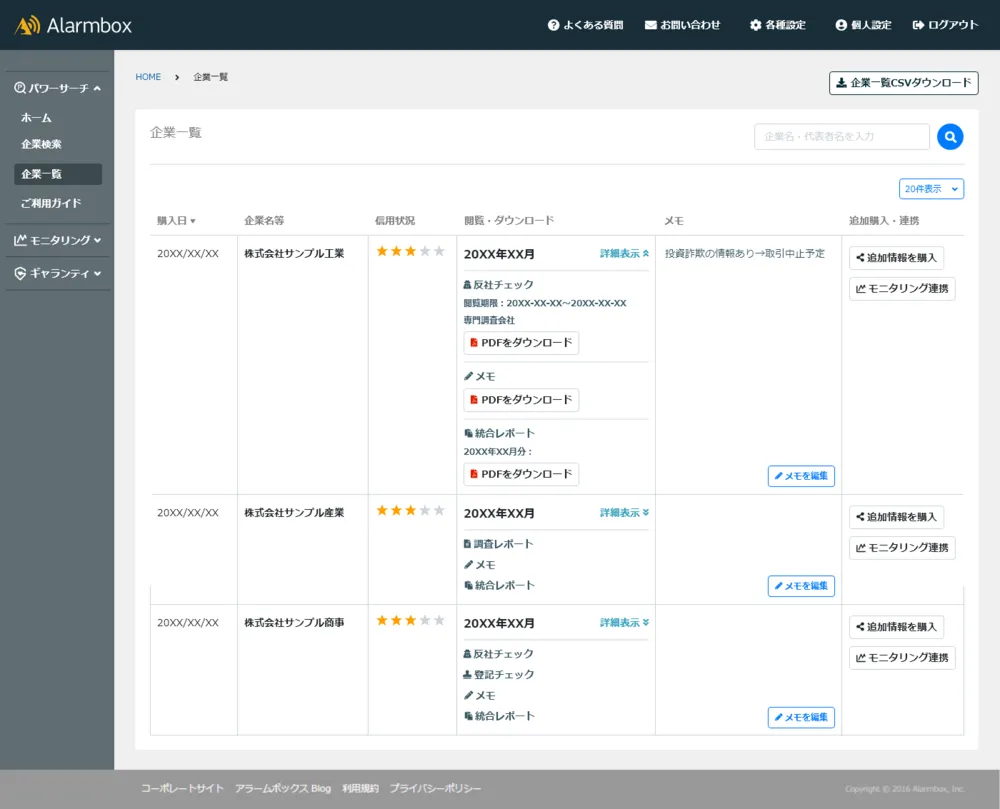
Task: Open よくある質問 help page
Action: (x=585, y=25)
